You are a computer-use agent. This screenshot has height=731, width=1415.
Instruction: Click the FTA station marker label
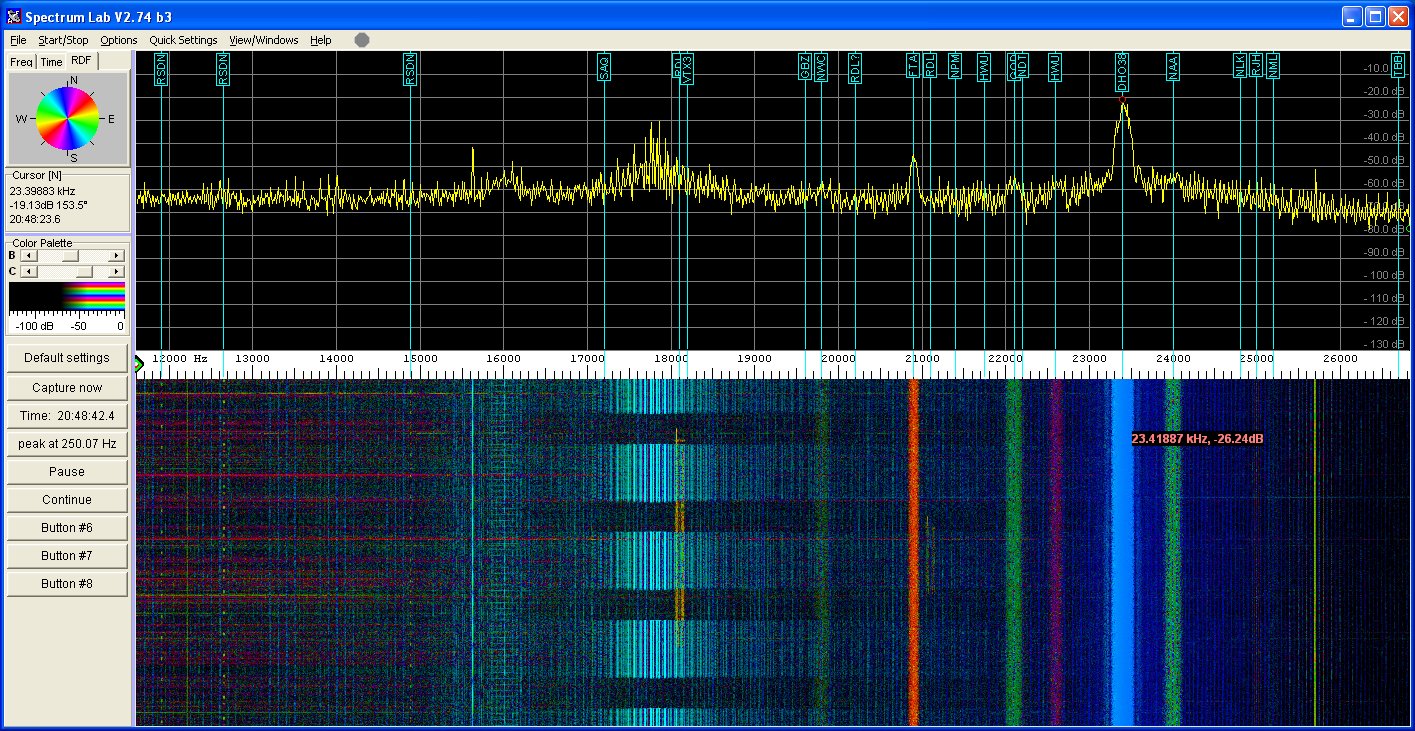coord(913,66)
